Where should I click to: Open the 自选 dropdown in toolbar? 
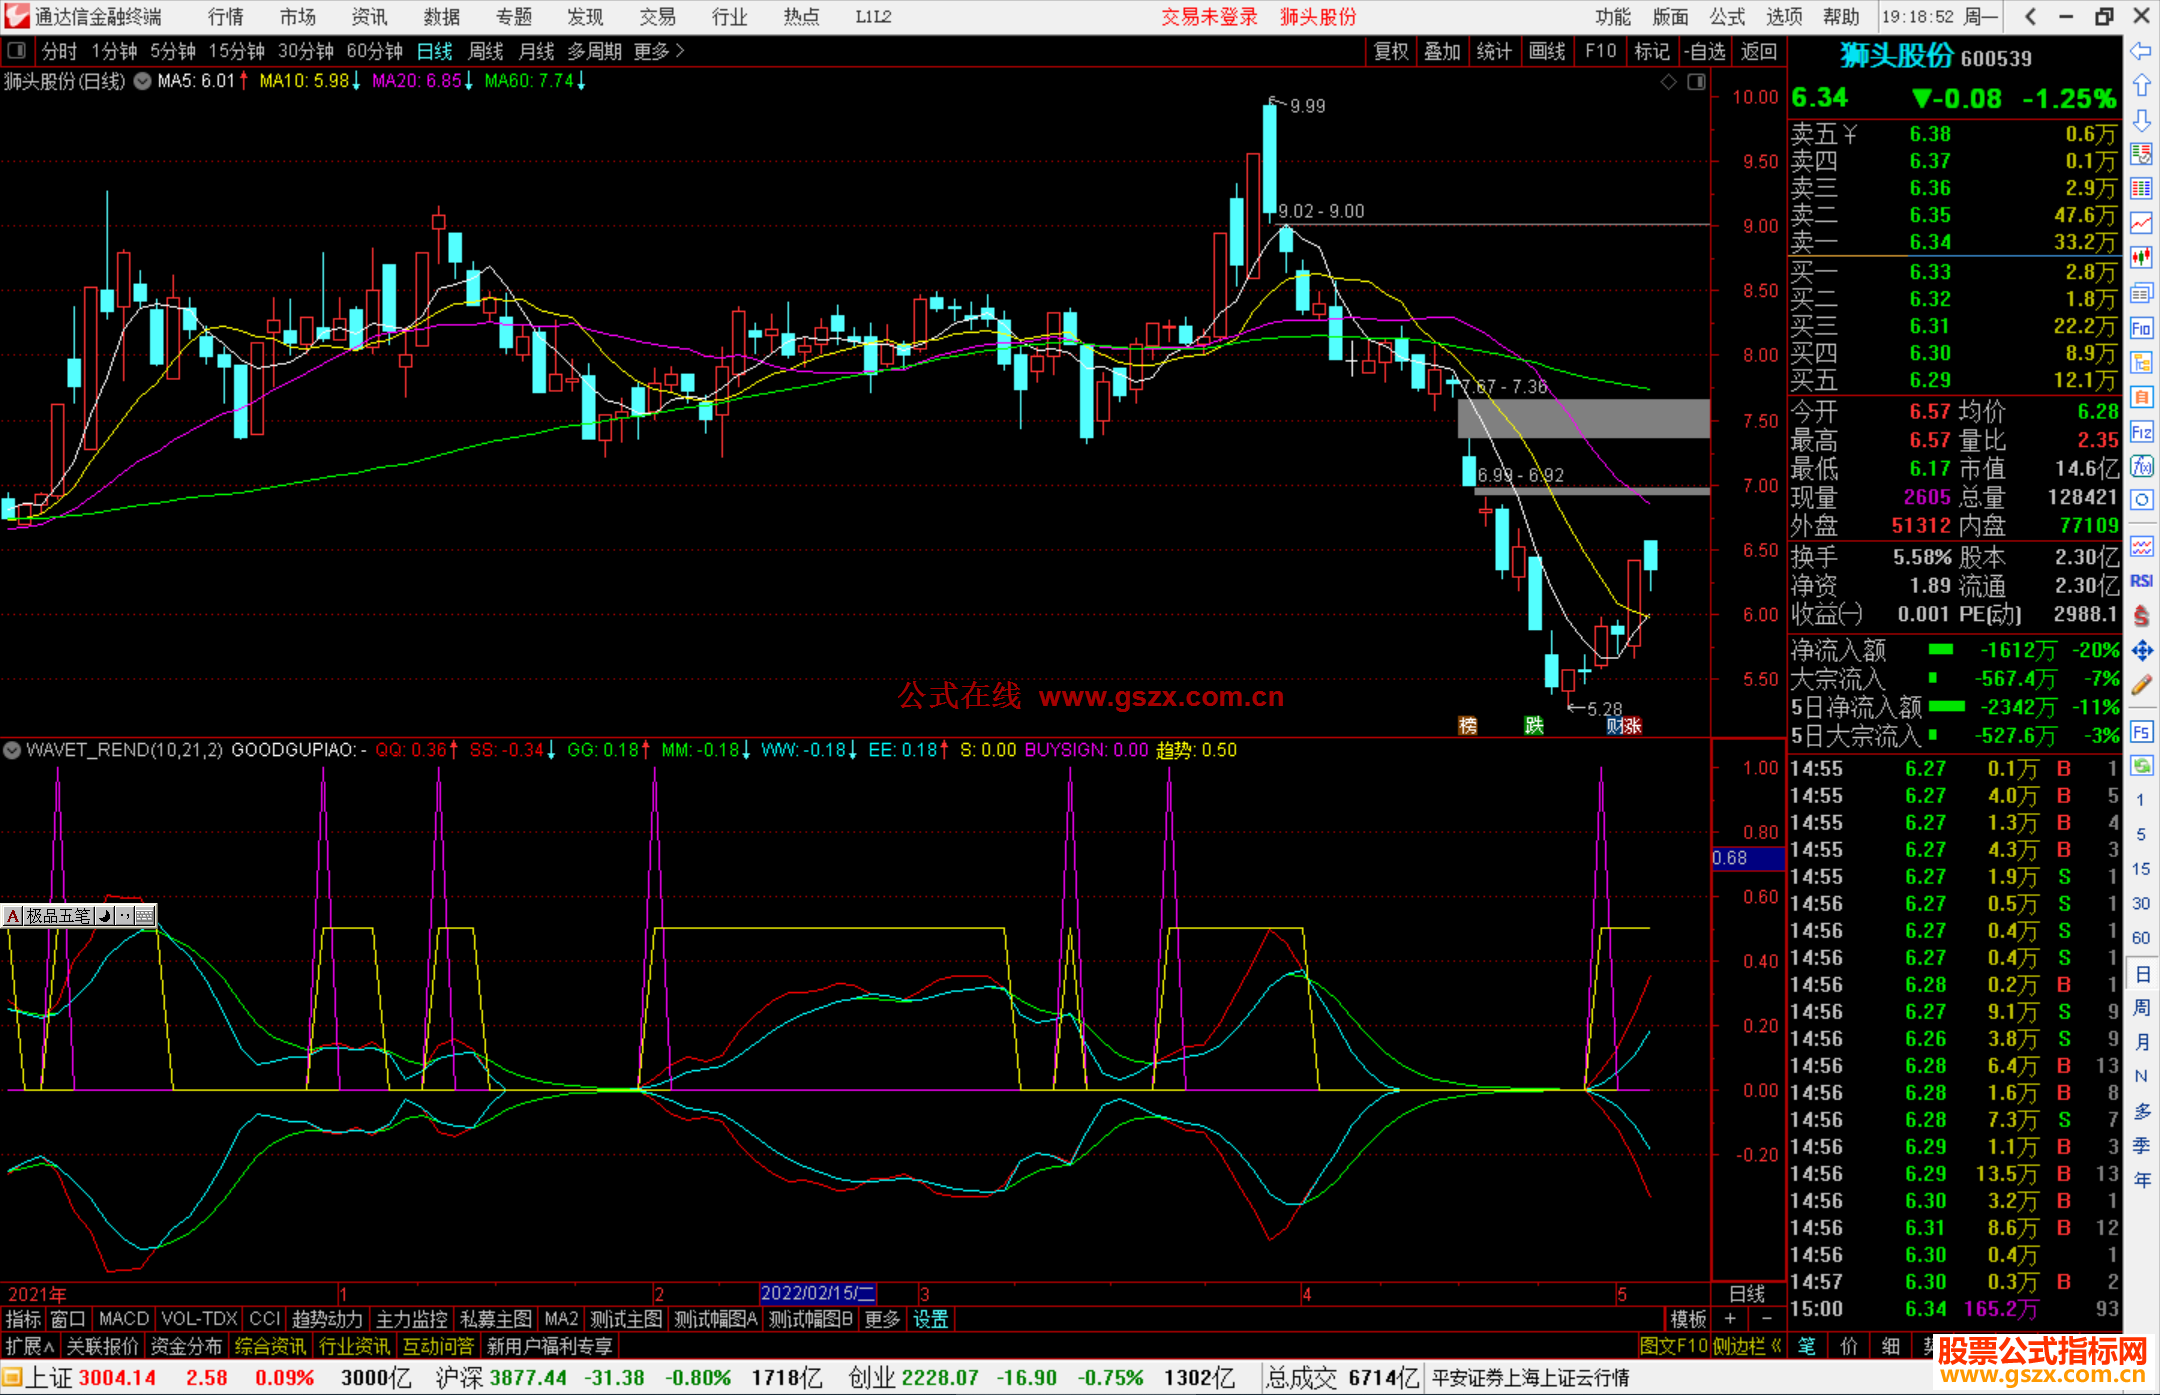click(x=1704, y=51)
